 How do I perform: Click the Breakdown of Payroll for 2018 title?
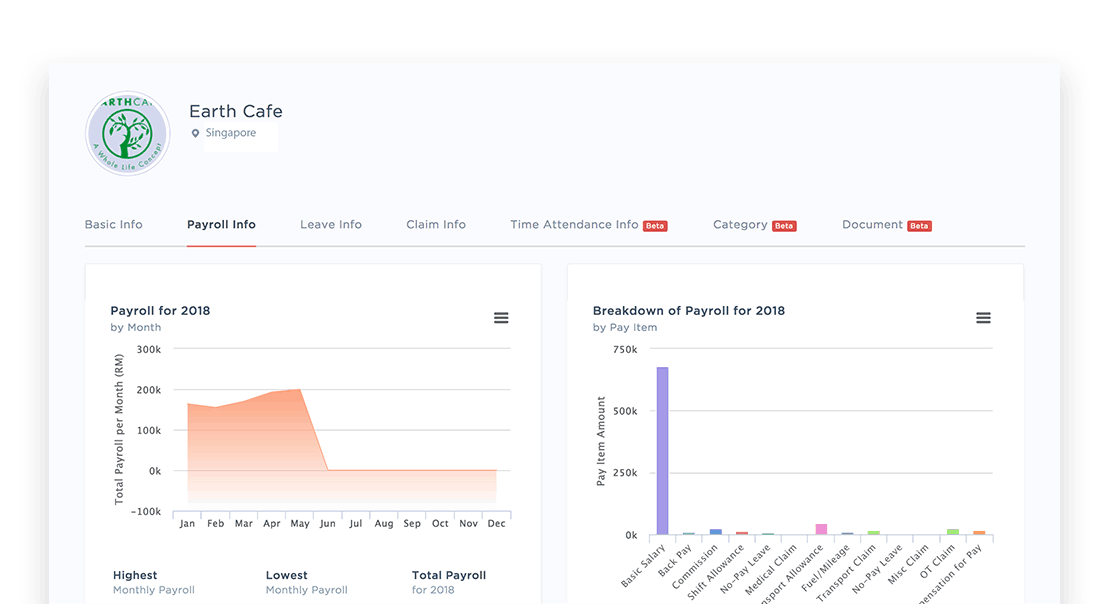pos(689,311)
